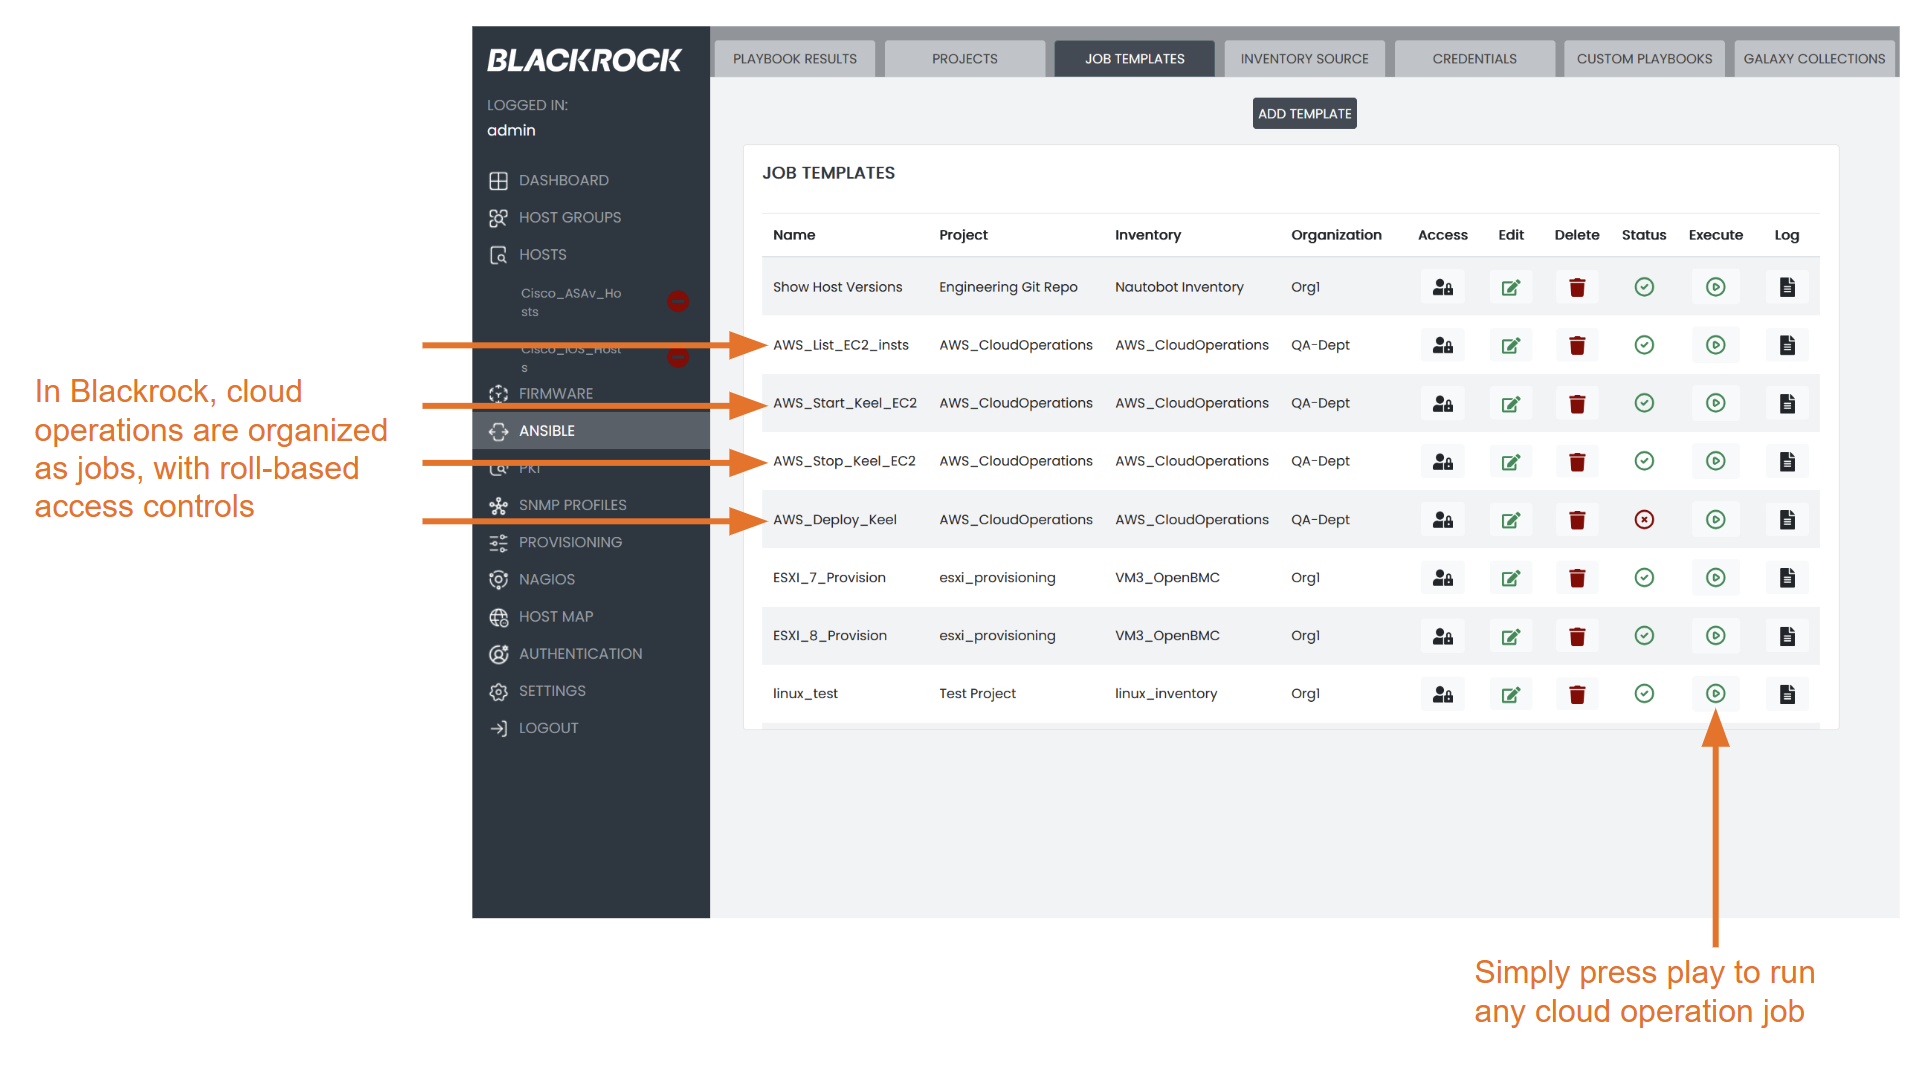Delete the Show Host Versions template

click(1577, 287)
